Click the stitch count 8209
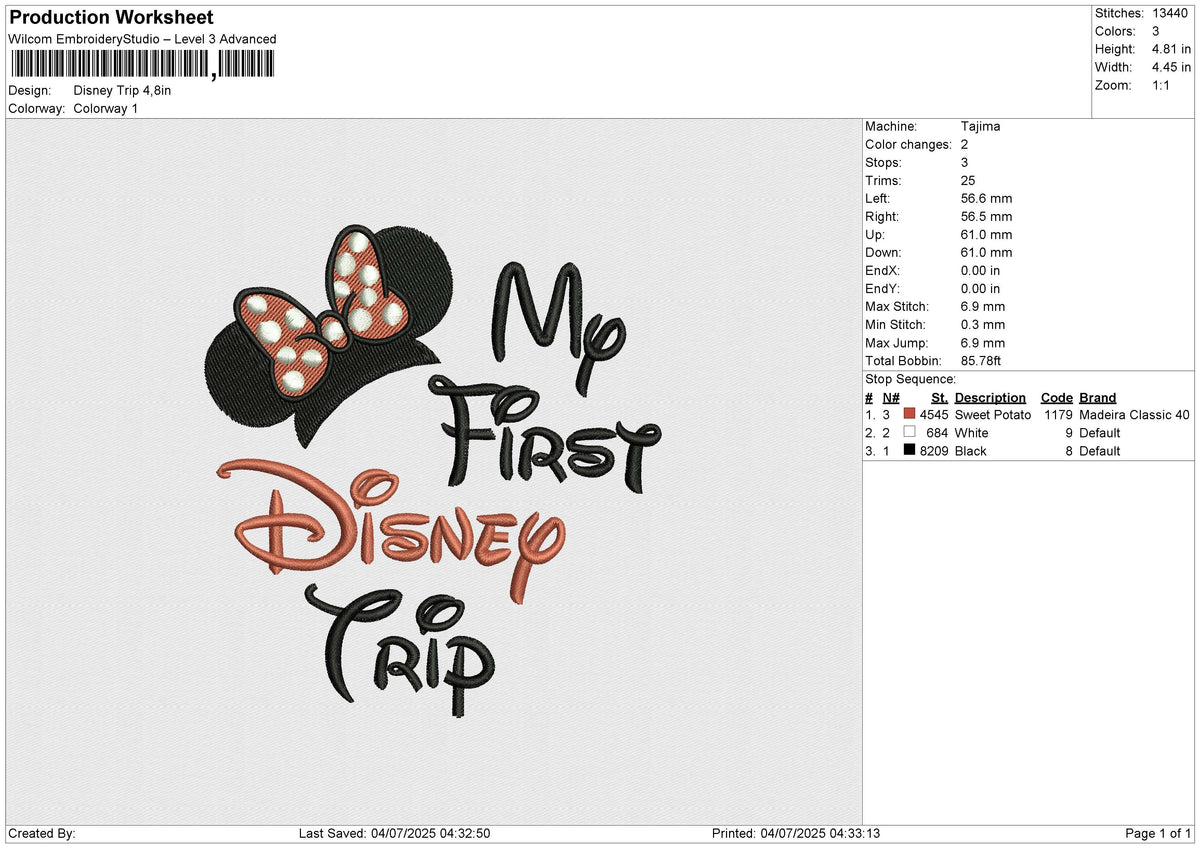Screen dimensions: 1200x848 pyautogui.click(x=934, y=450)
